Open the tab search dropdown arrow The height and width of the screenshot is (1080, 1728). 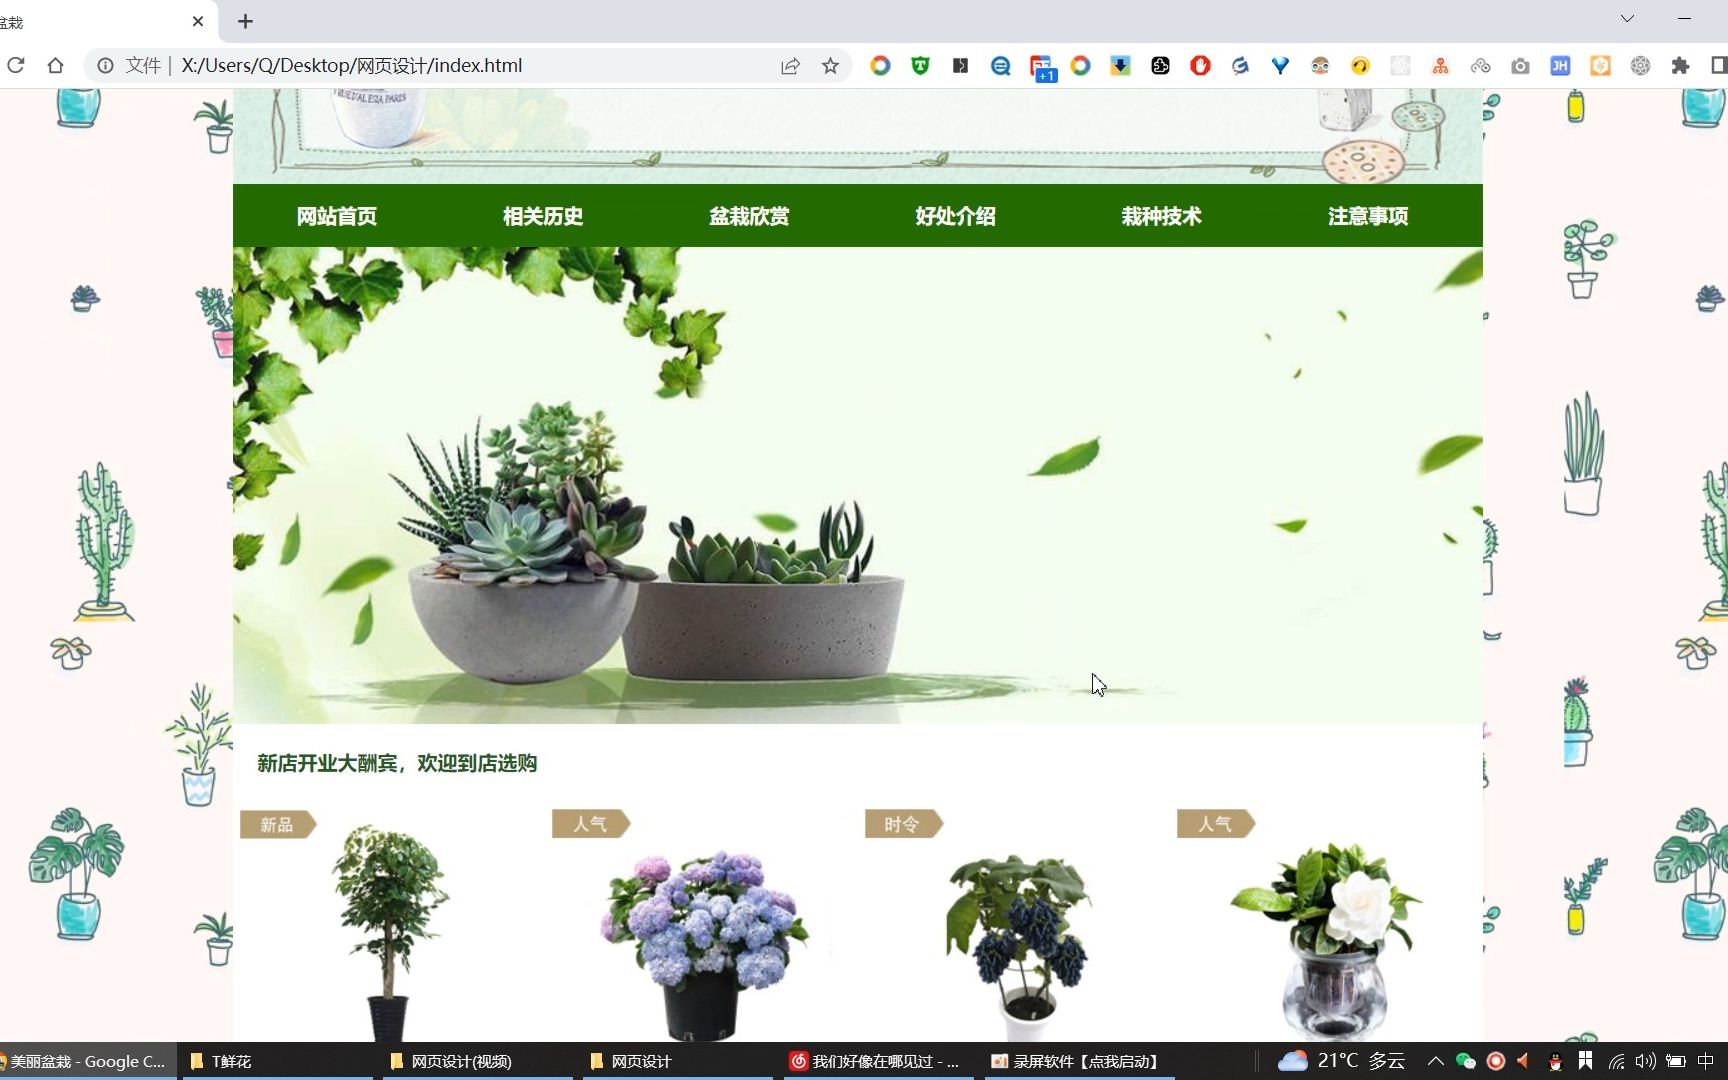[1627, 18]
